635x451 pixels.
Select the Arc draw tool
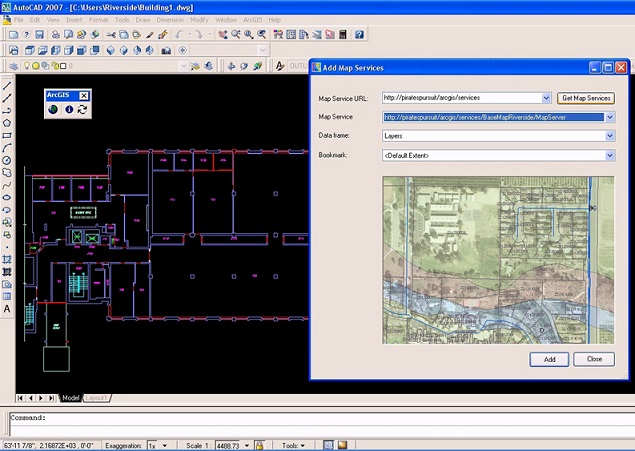7,148
